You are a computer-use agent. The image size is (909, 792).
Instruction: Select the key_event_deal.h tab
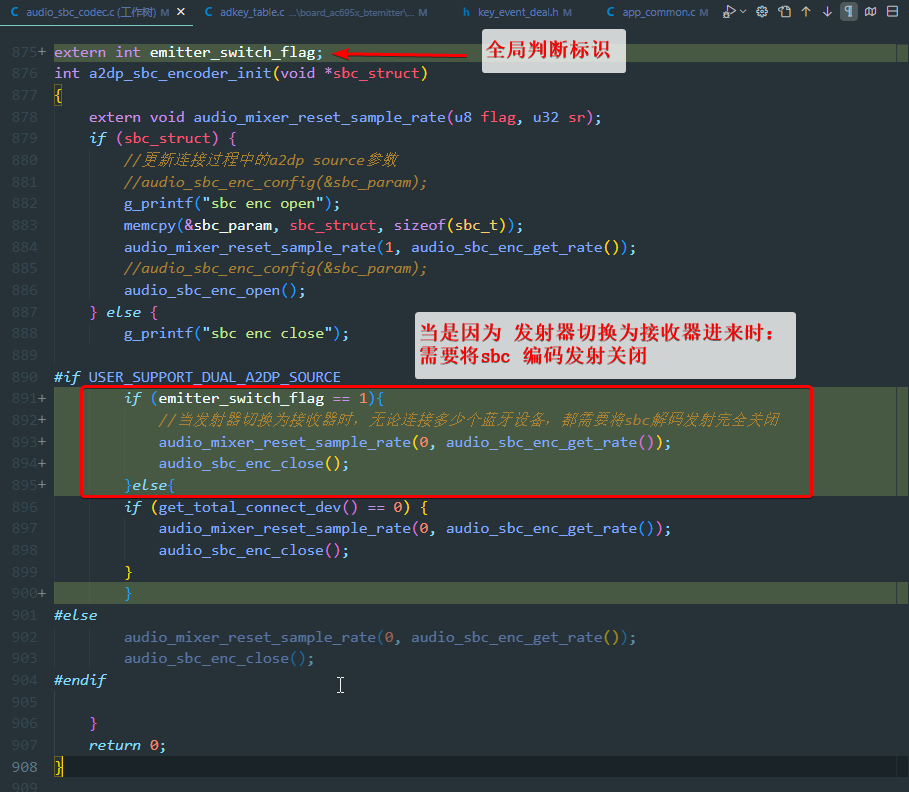[x=517, y=12]
